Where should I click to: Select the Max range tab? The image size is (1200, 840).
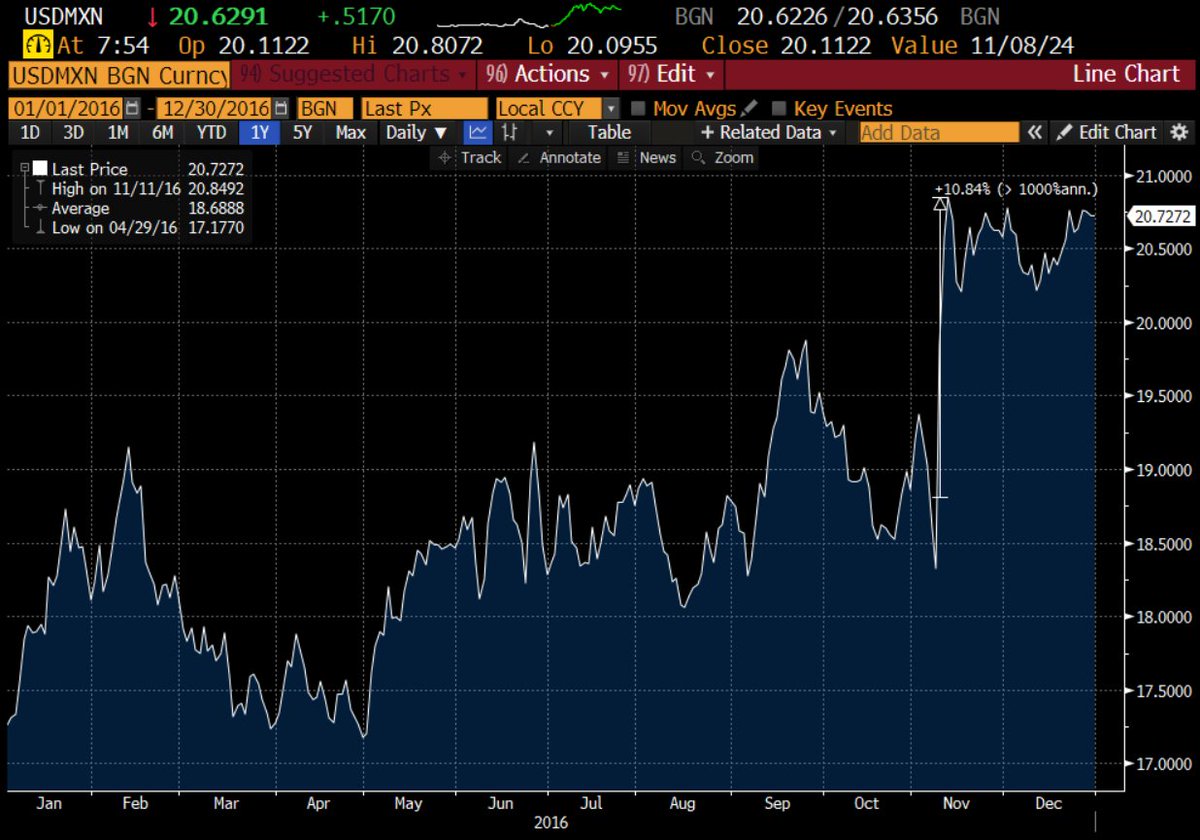click(350, 132)
